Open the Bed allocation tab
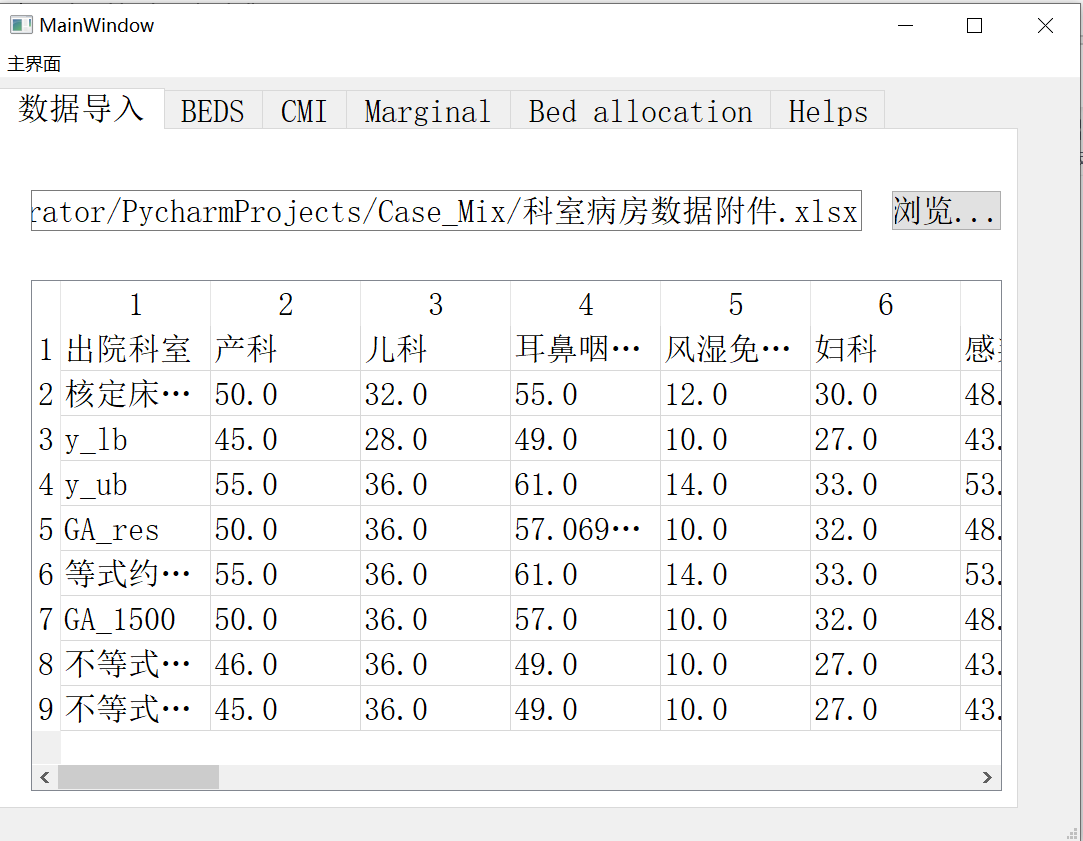The height and width of the screenshot is (841, 1083). [639, 111]
